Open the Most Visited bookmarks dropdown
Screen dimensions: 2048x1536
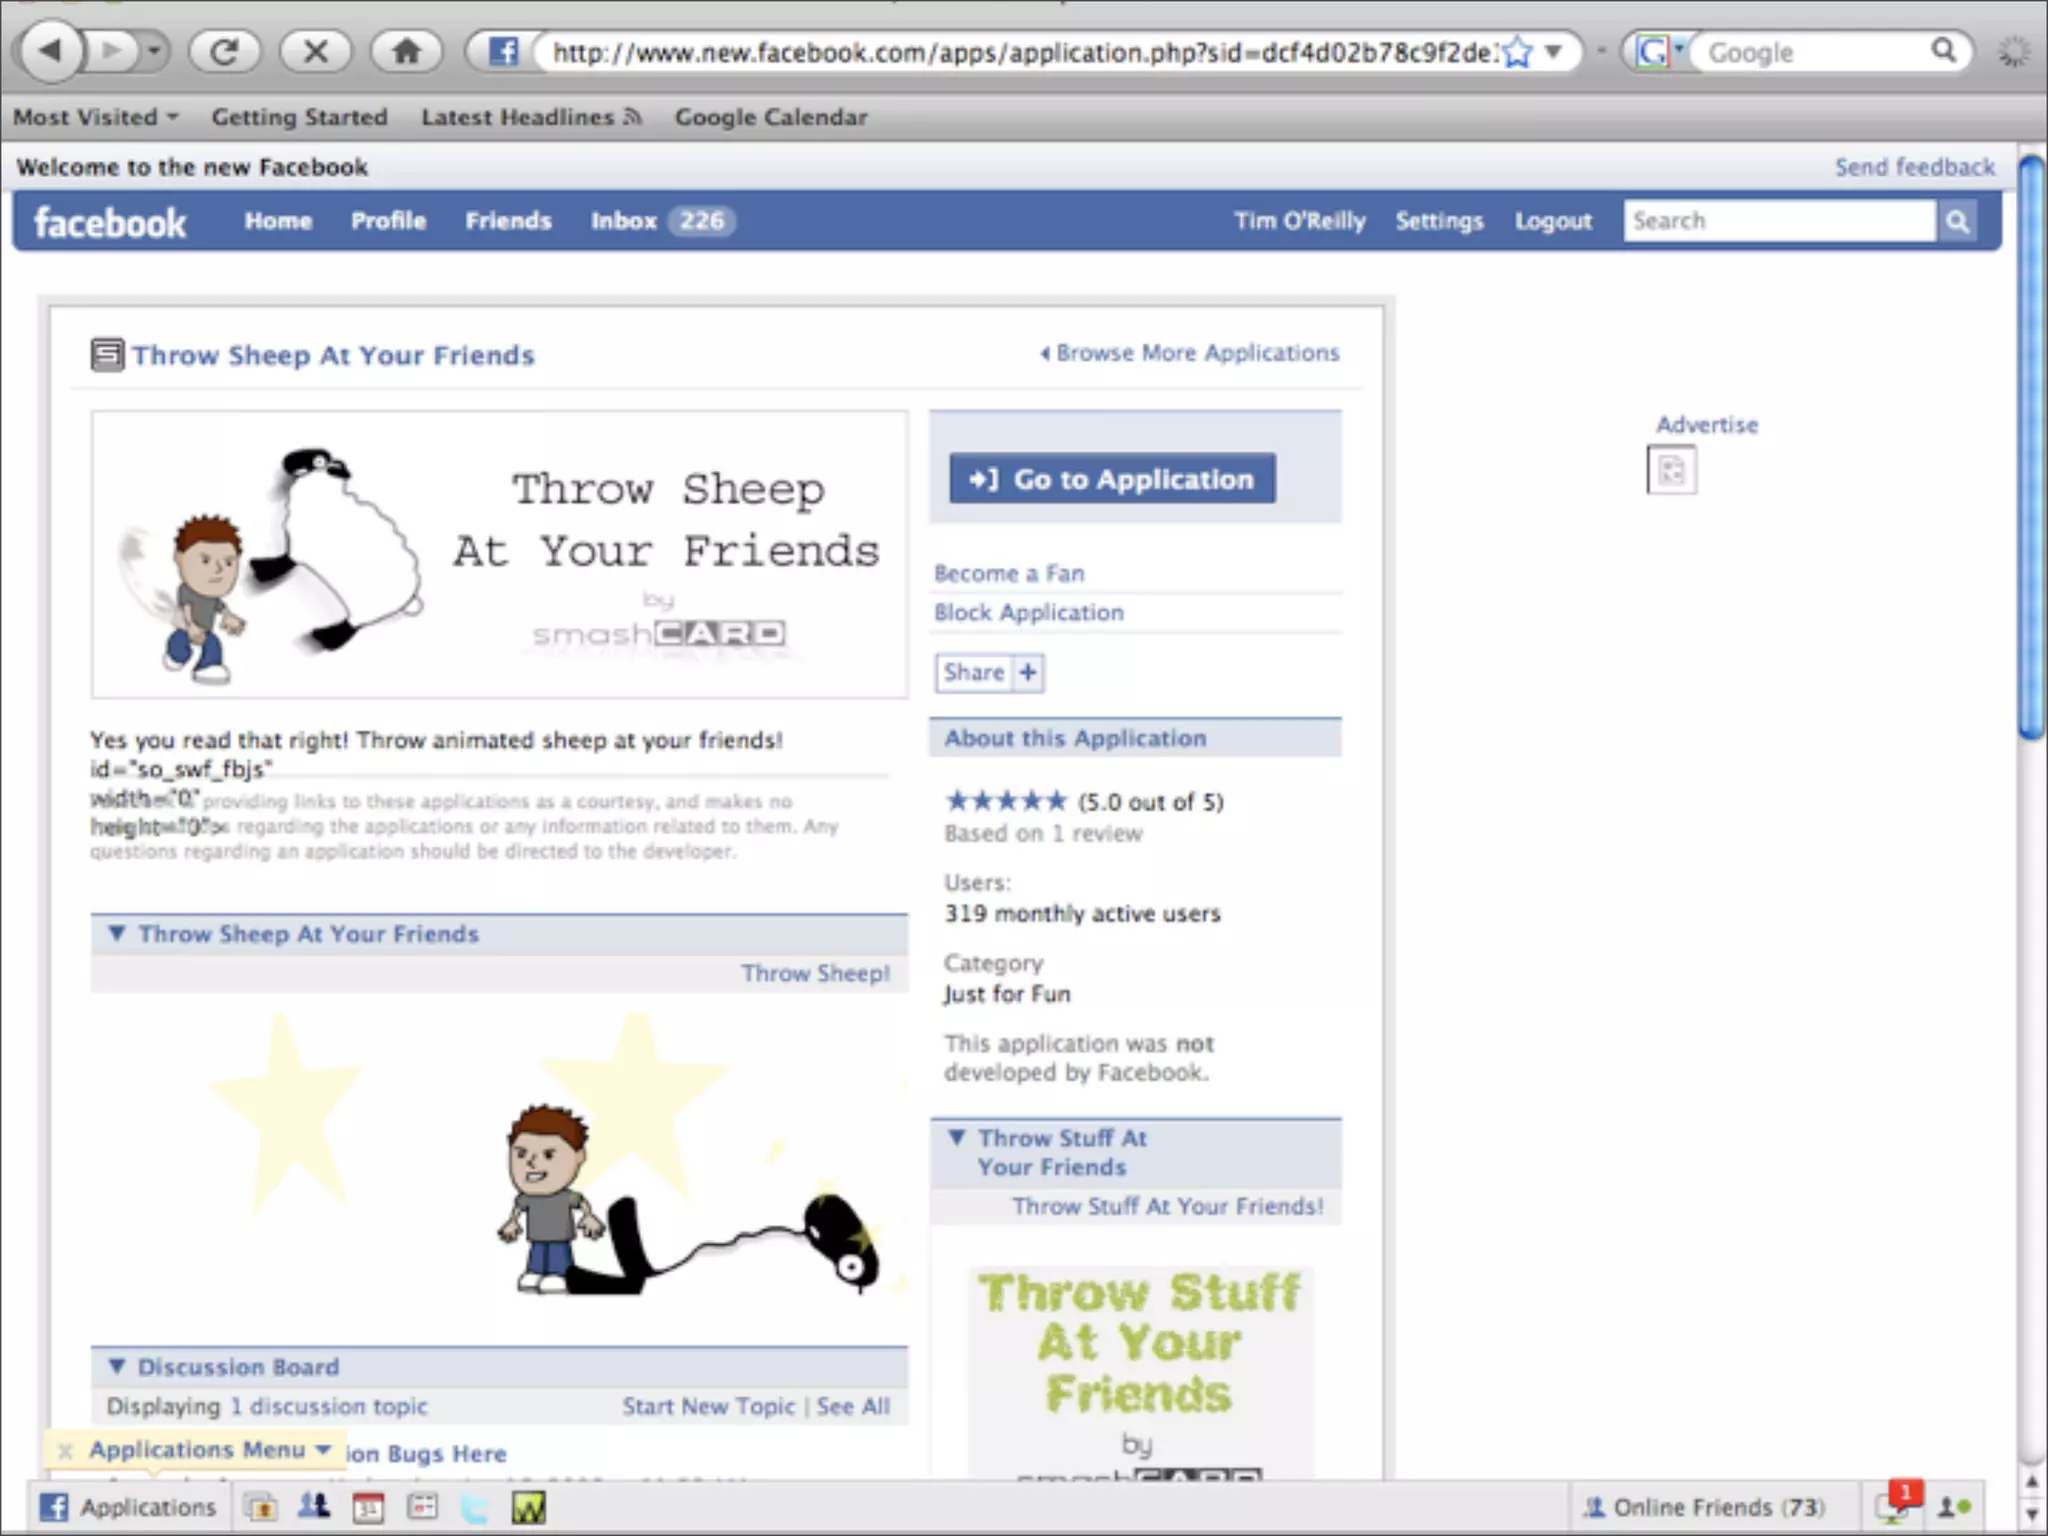click(95, 117)
